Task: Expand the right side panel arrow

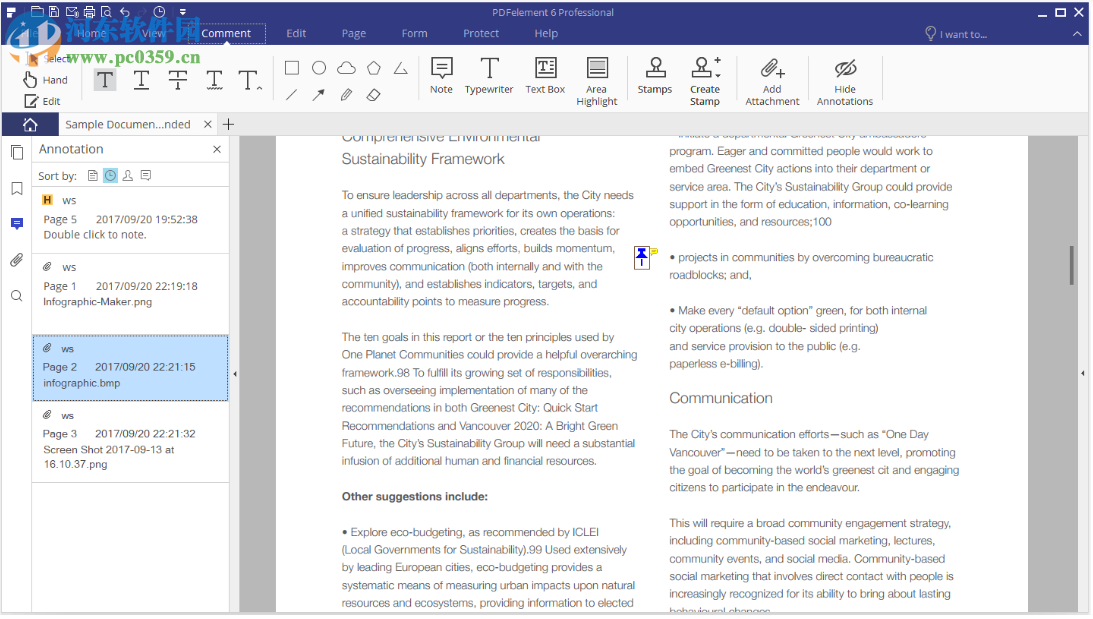Action: click(1082, 373)
